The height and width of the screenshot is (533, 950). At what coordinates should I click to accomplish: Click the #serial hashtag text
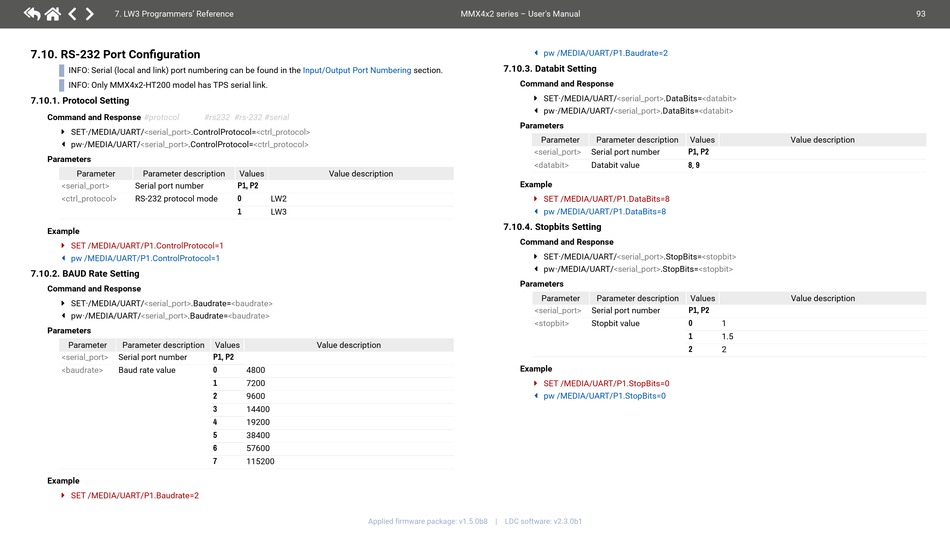click(277, 118)
